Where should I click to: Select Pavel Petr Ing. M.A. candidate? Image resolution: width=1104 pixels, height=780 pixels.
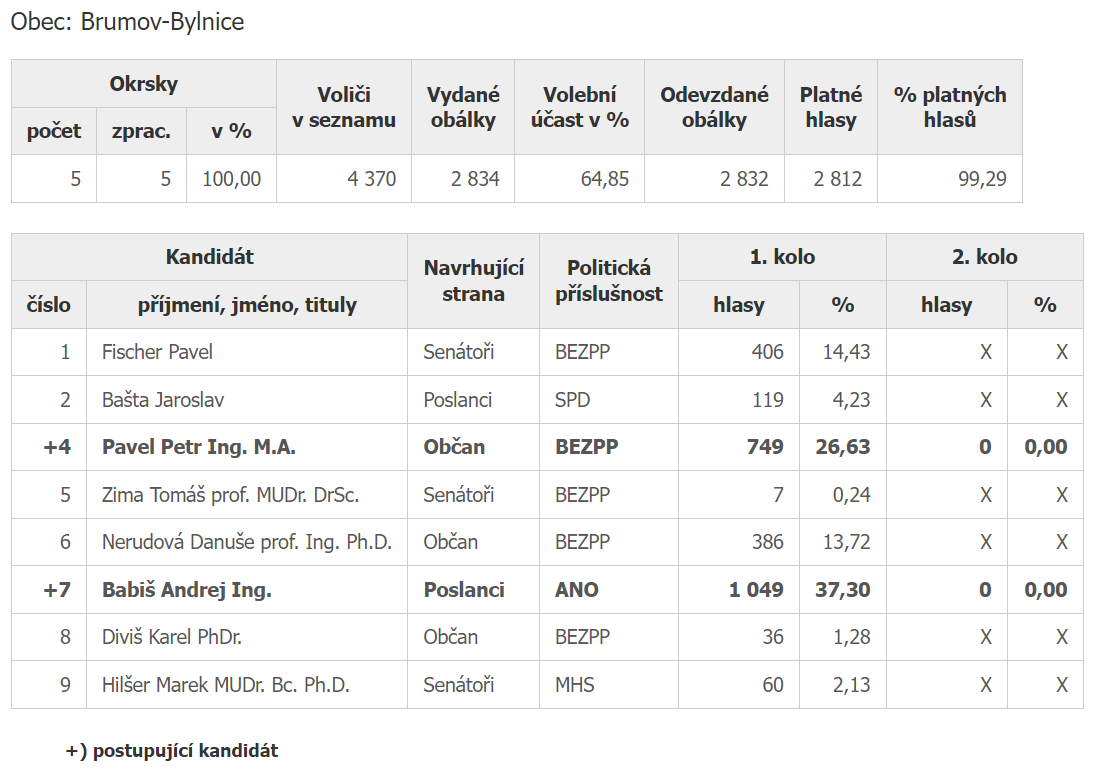tap(198, 447)
